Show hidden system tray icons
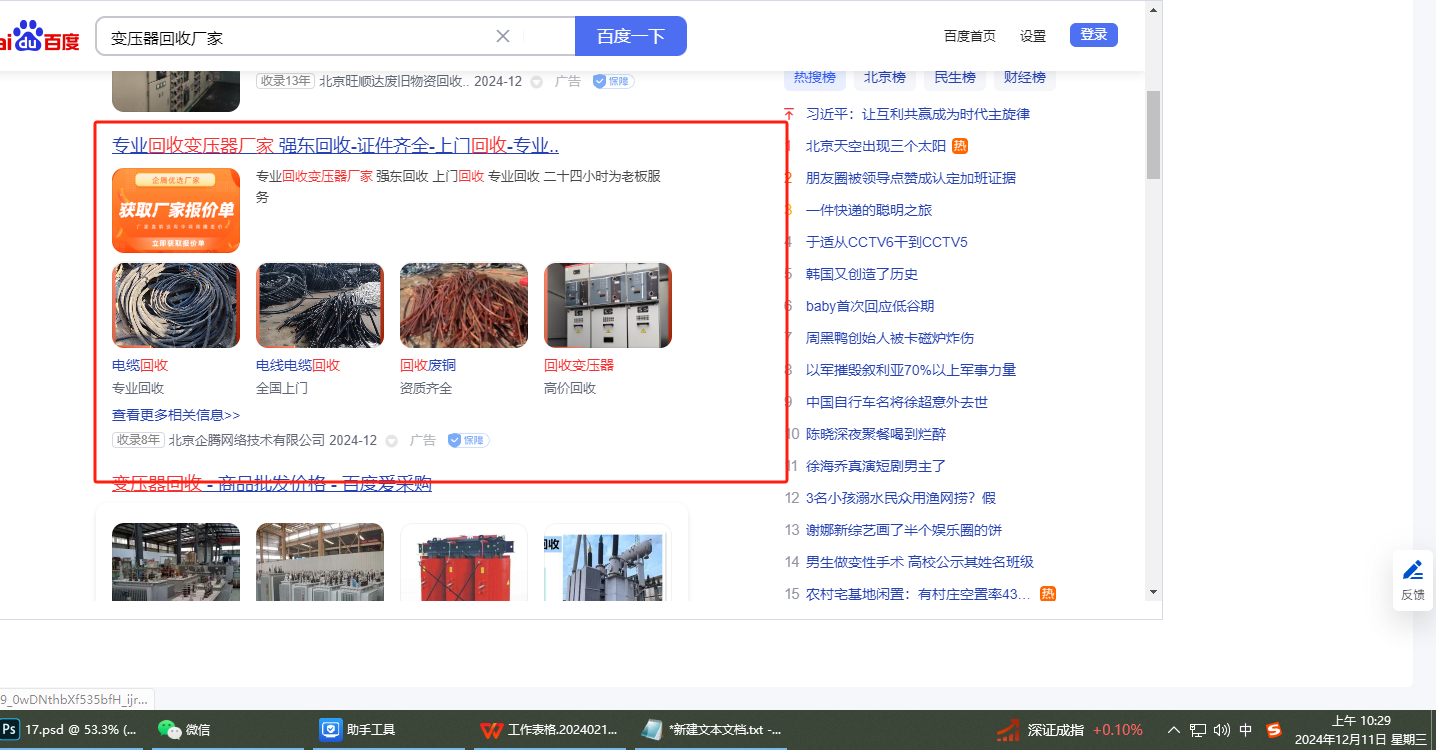 click(1174, 730)
